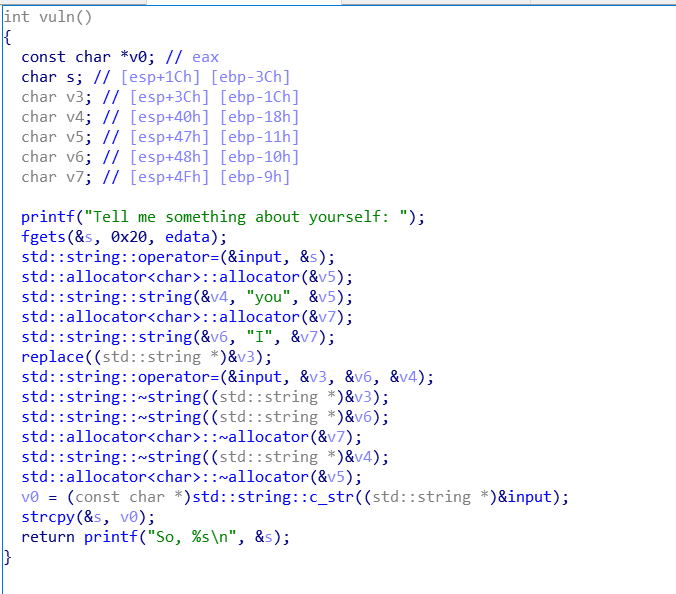Viewport: 676px width, 594px height.
Task: Click ~string destructor call for v3
Action: click(x=205, y=397)
